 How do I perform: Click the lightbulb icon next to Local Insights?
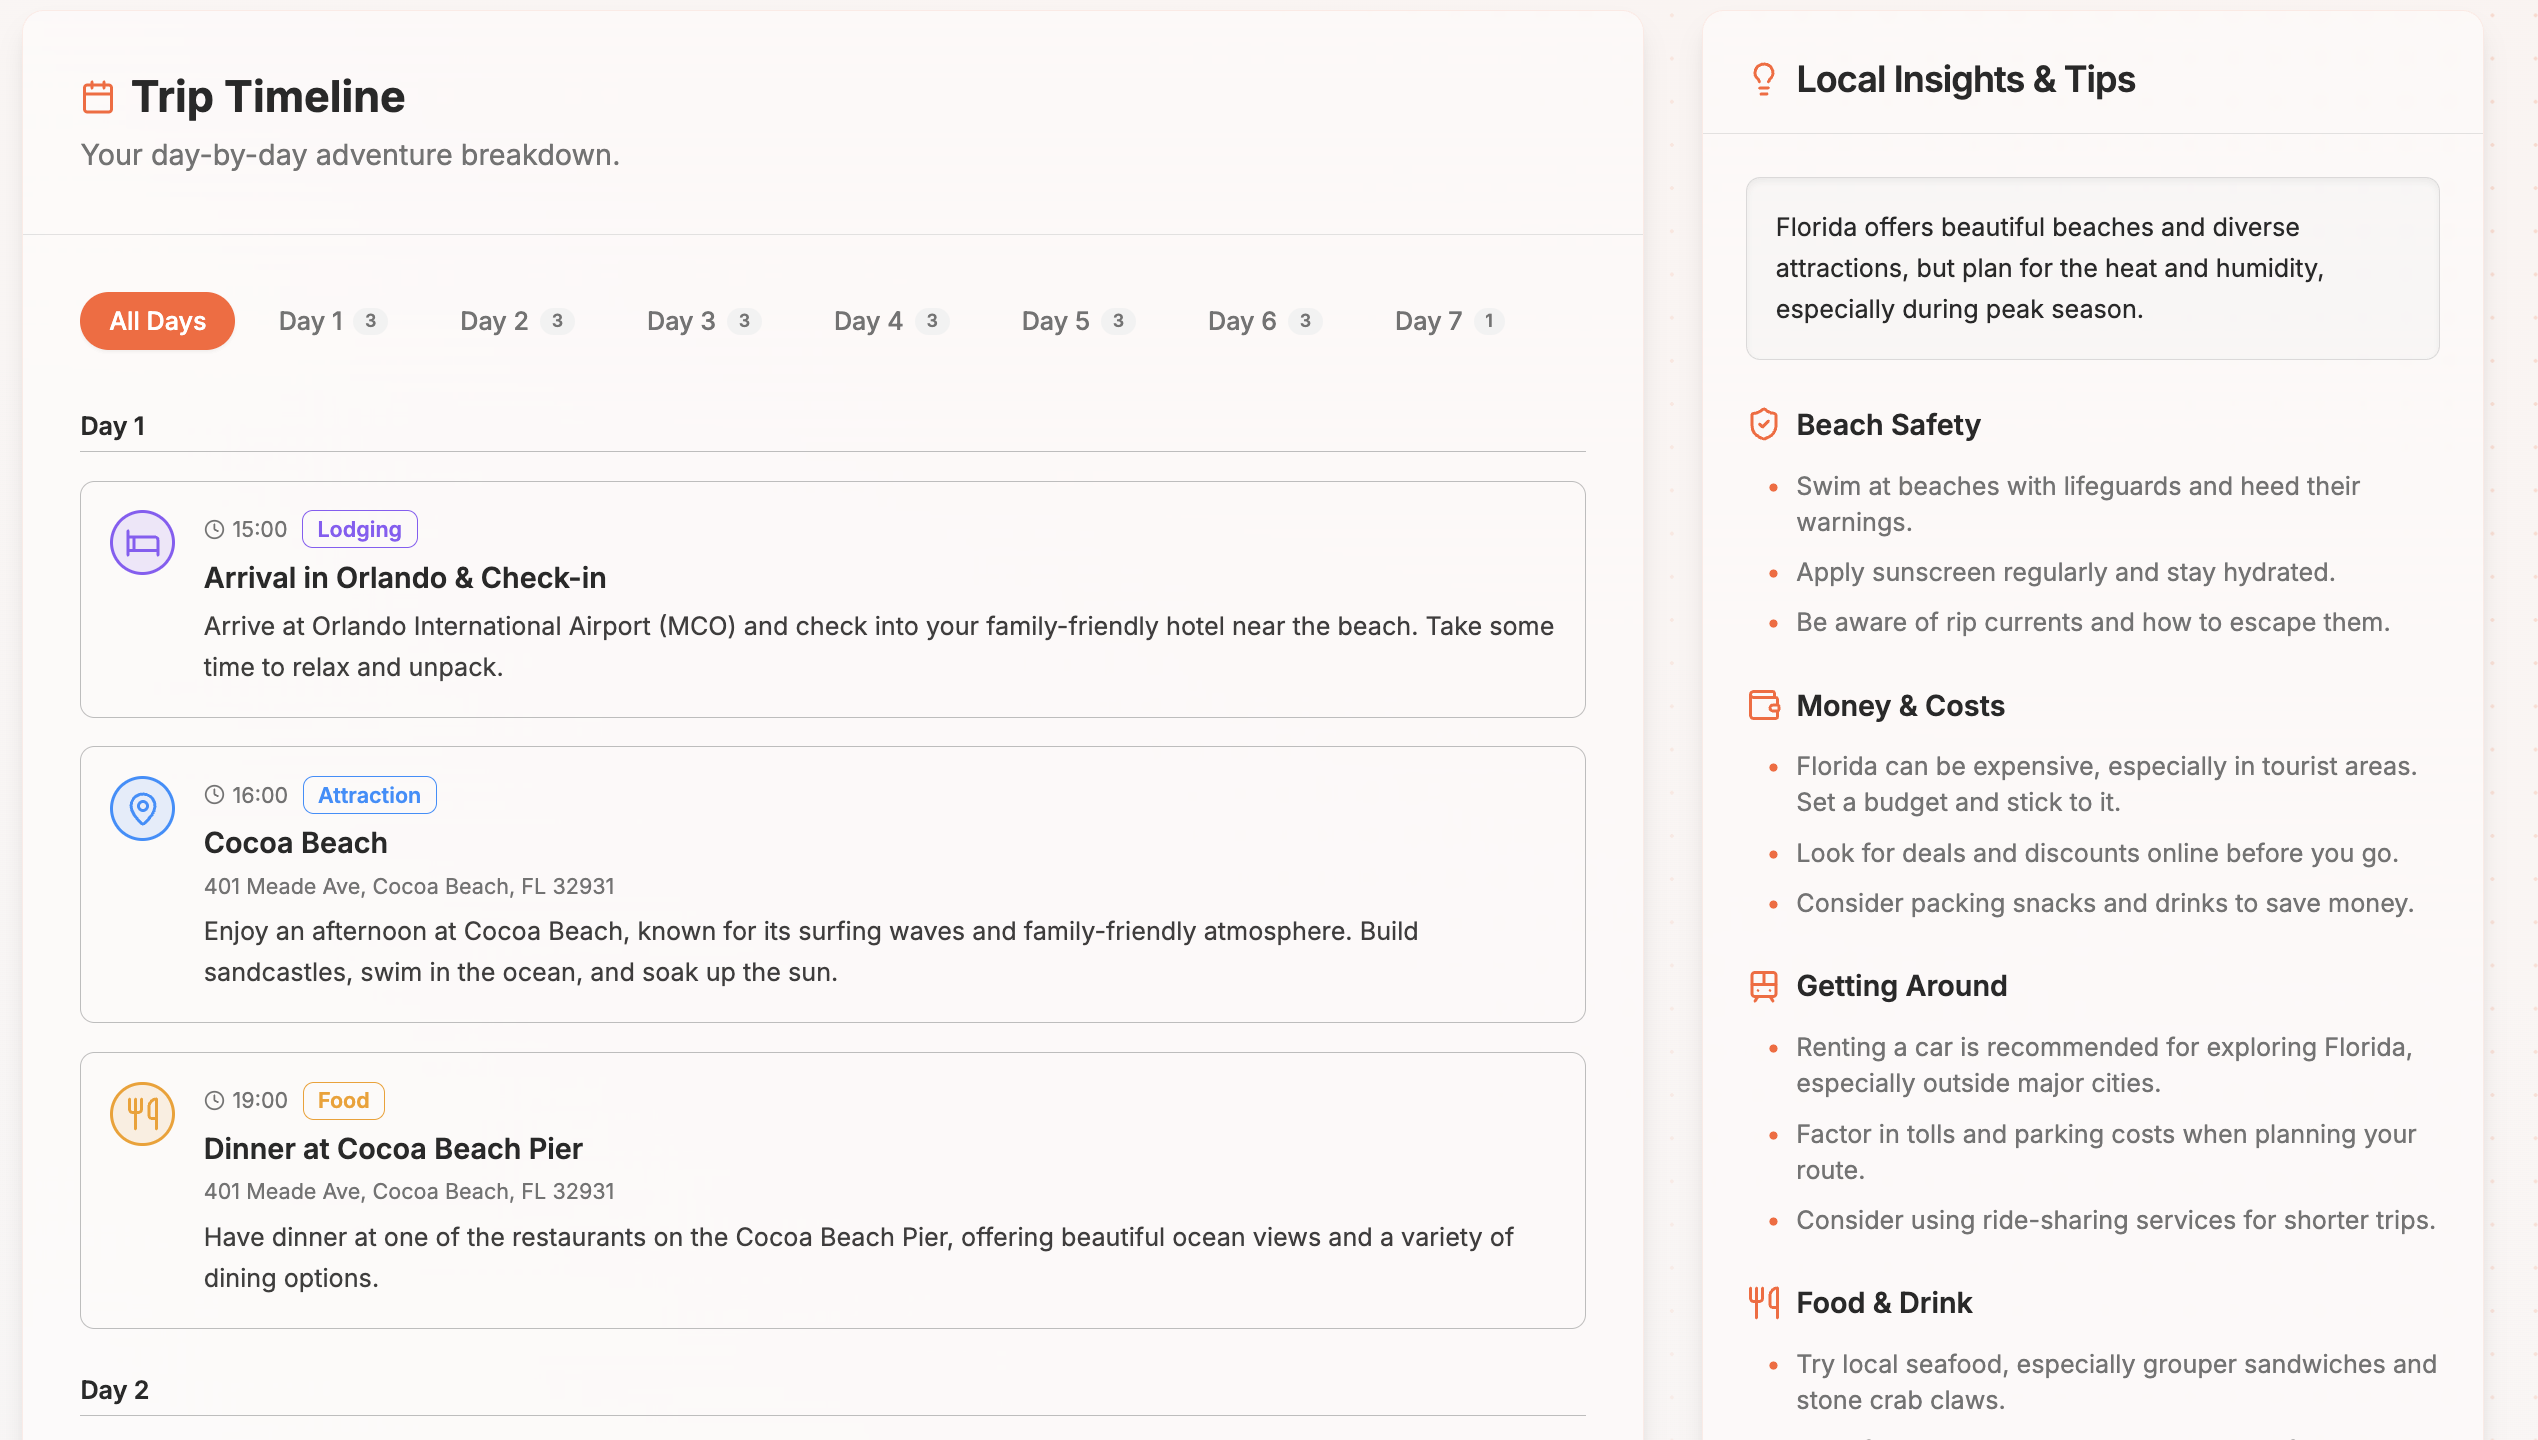[1763, 80]
